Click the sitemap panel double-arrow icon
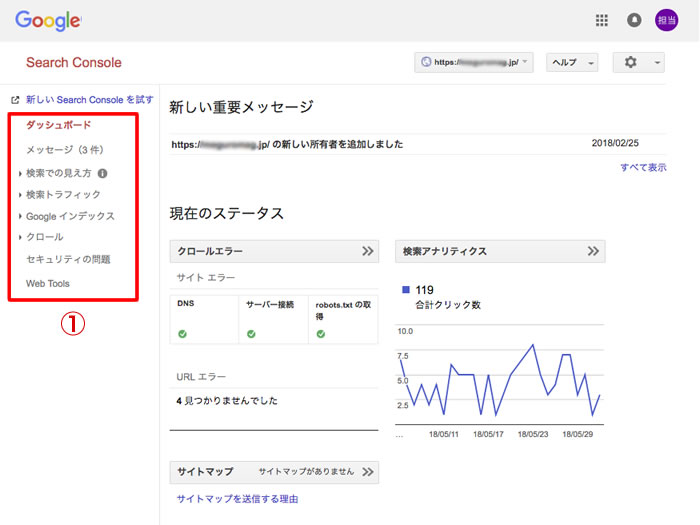This screenshot has height=525, width=700. (x=368, y=471)
